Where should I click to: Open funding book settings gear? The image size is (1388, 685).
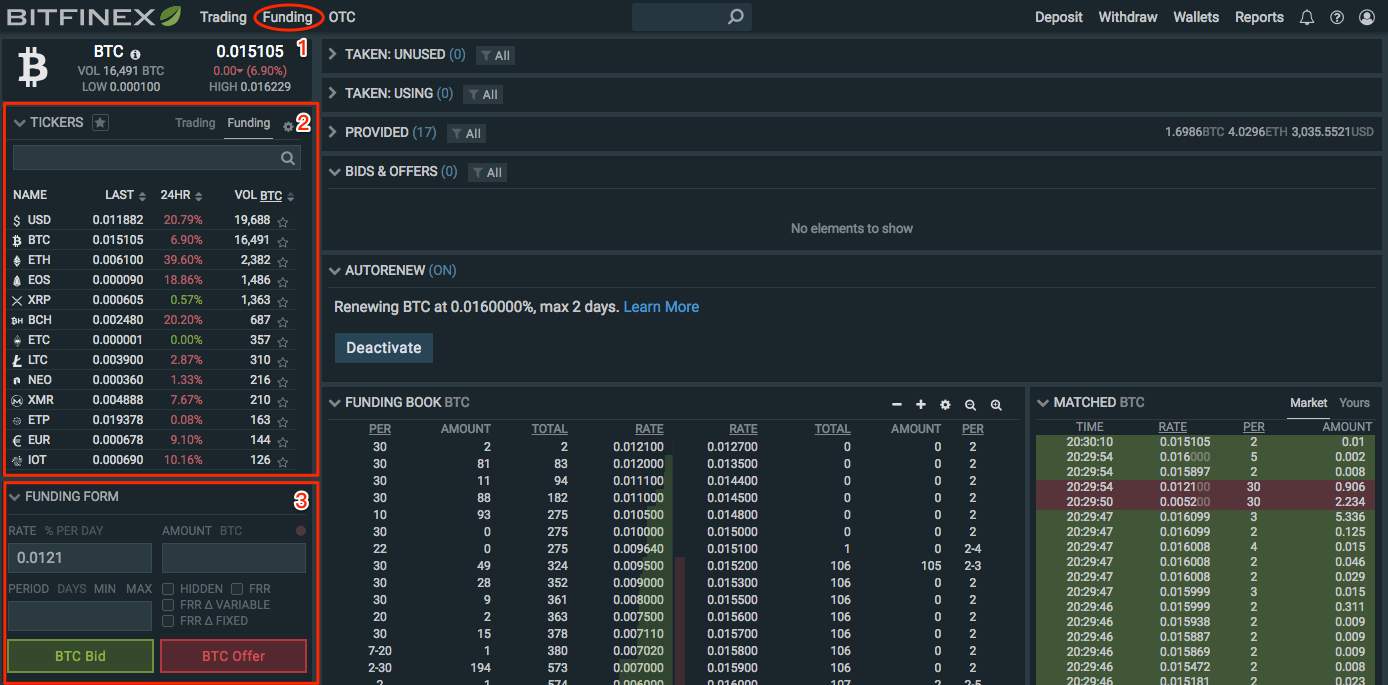click(x=945, y=404)
